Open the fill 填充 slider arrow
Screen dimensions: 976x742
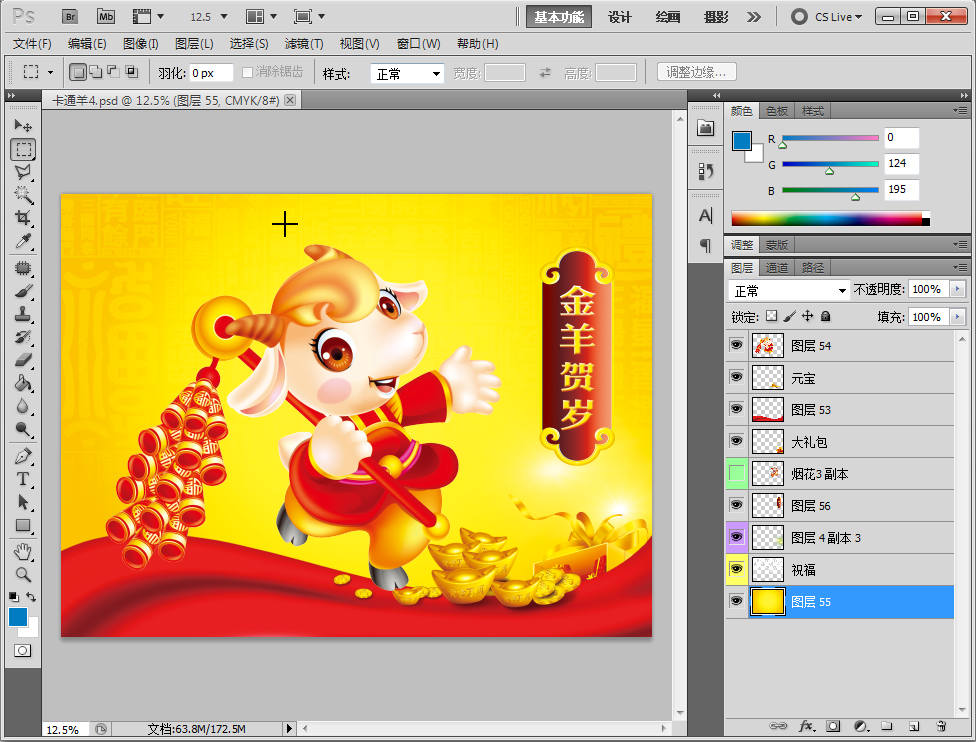click(957, 316)
